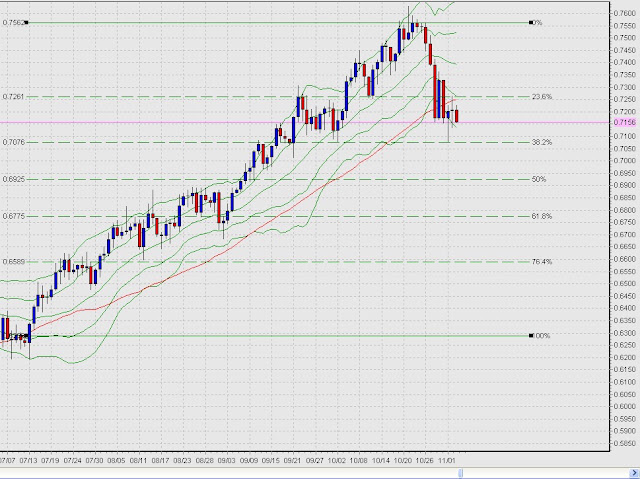Screen dimensions: 640x479
Task: Click the 0.6775 Fibonacci level label
Action: pyautogui.click(x=13, y=216)
